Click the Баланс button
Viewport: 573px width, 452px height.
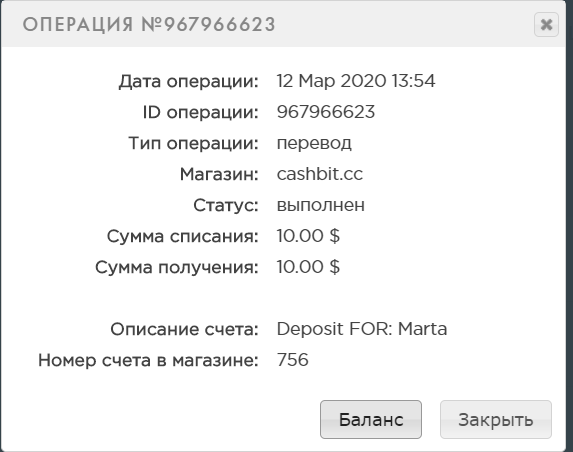371,419
